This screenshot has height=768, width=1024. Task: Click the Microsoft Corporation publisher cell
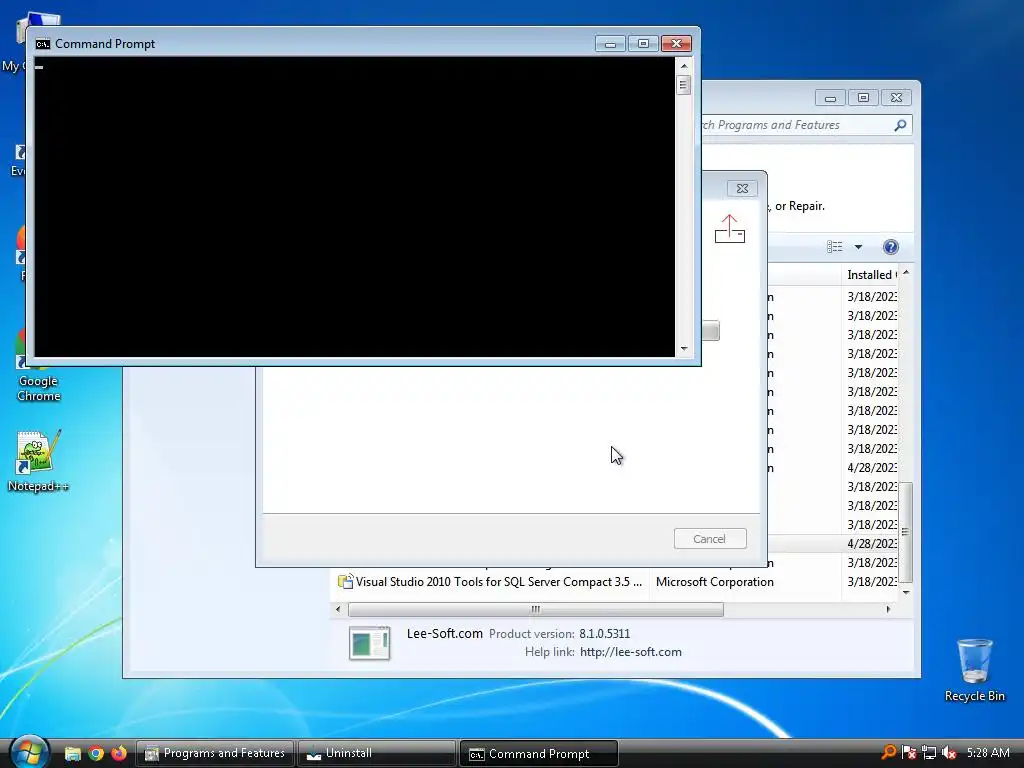point(714,582)
